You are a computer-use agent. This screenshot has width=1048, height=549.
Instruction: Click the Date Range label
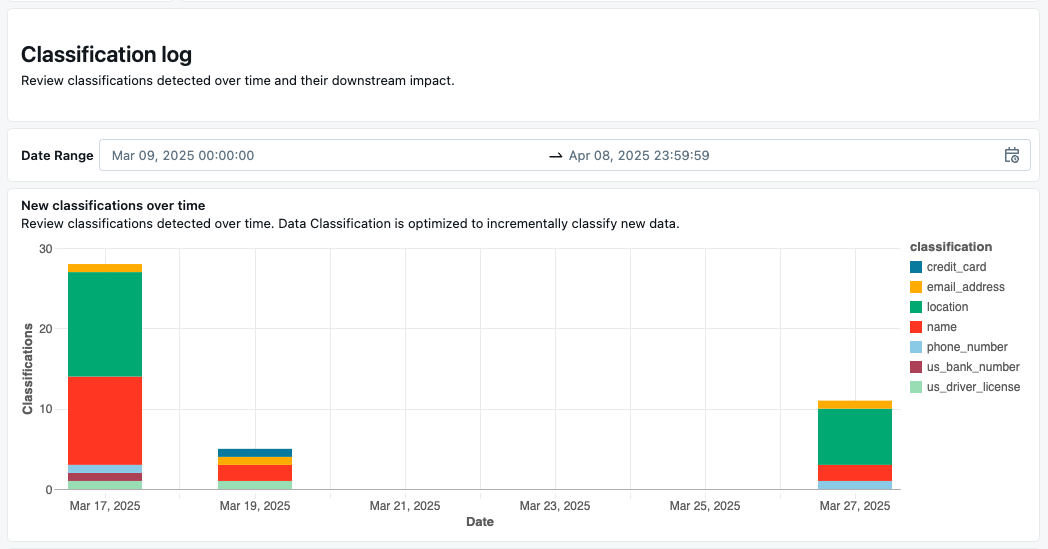click(x=57, y=155)
